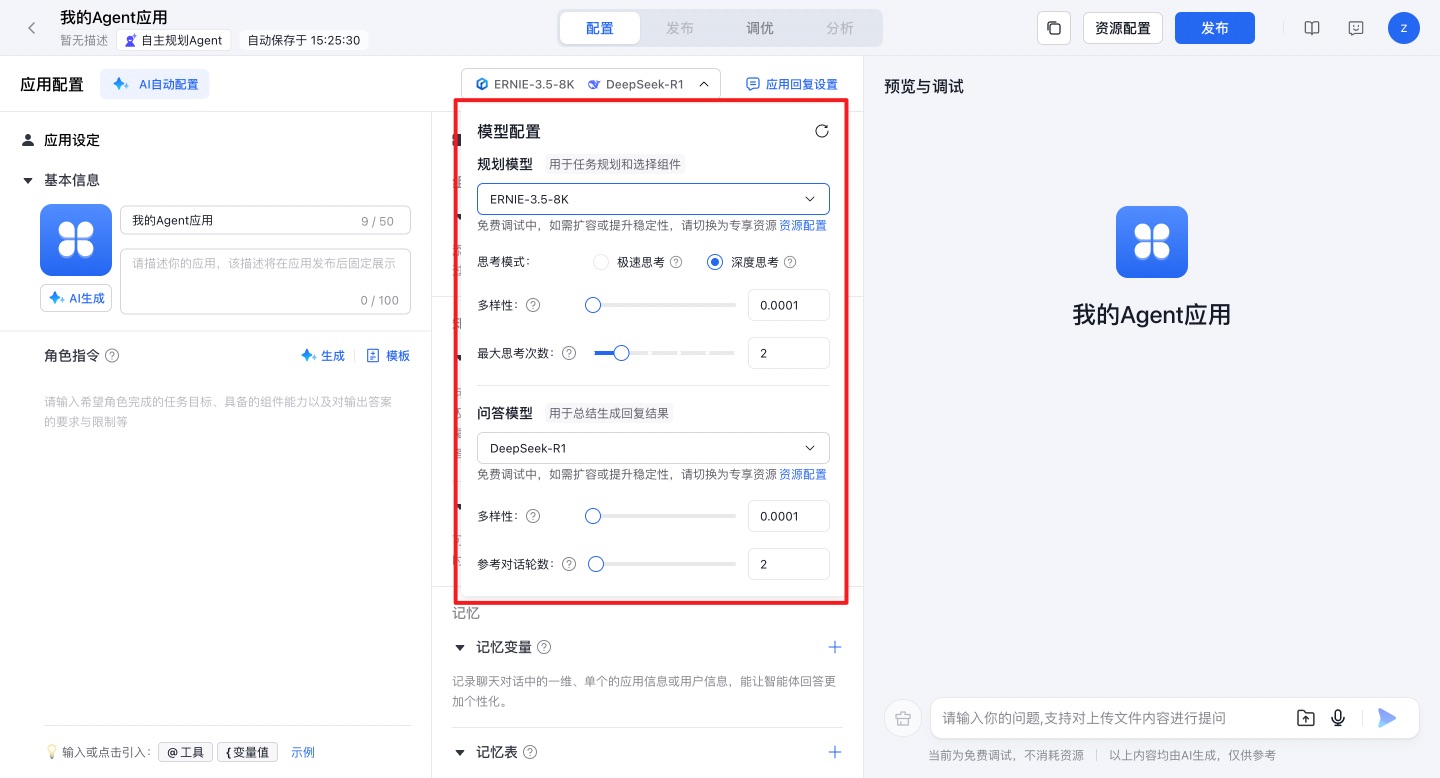Add a memory variable with plus icon
Image resolution: width=1440 pixels, height=778 pixels.
coord(835,647)
